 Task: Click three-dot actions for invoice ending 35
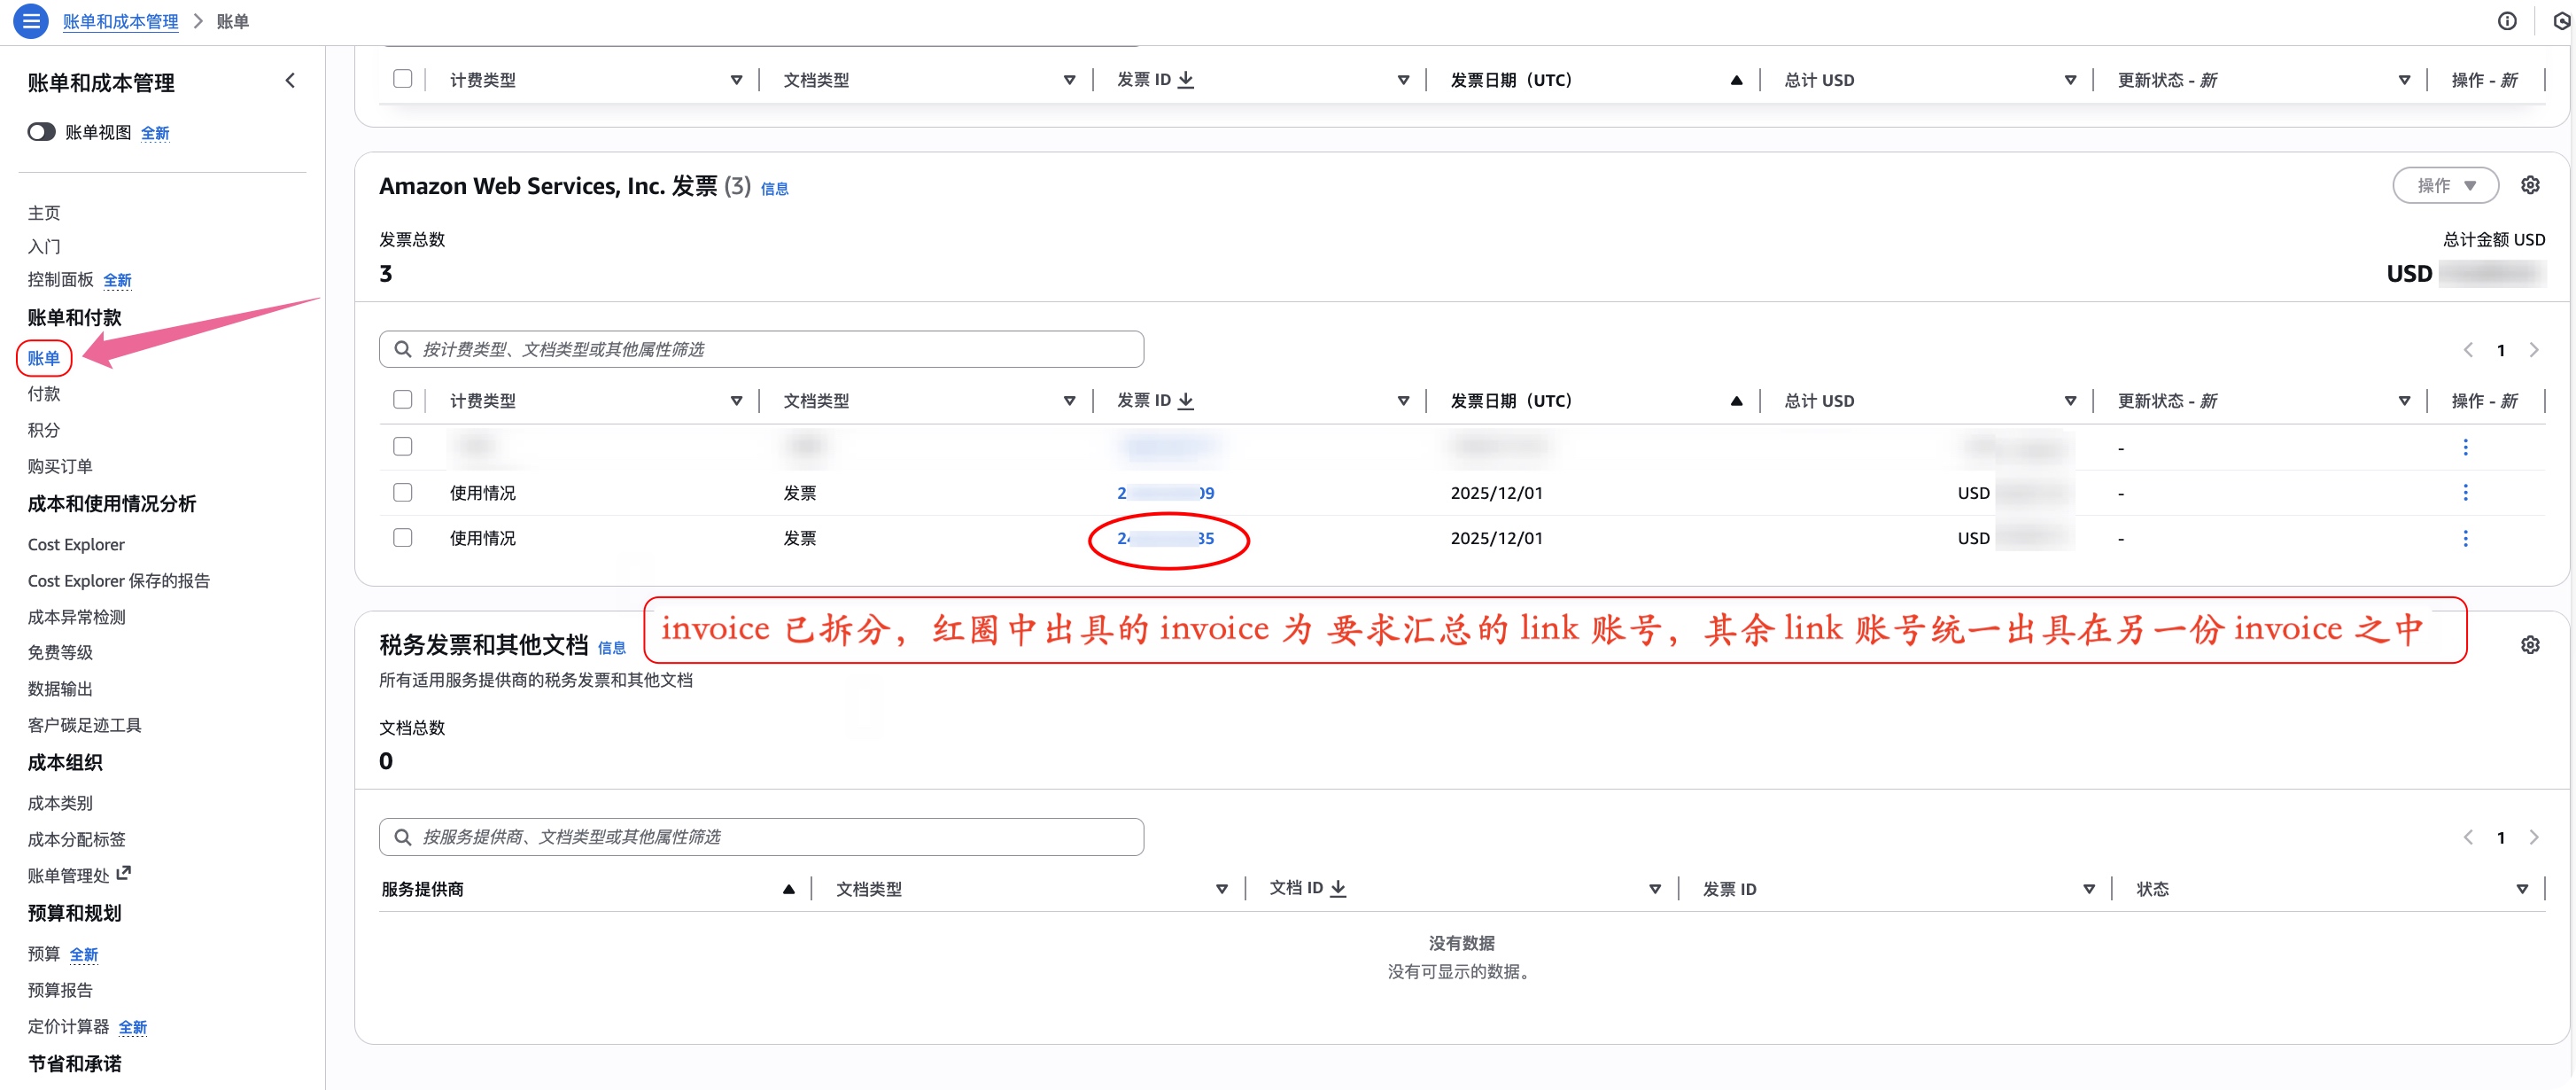(2464, 538)
